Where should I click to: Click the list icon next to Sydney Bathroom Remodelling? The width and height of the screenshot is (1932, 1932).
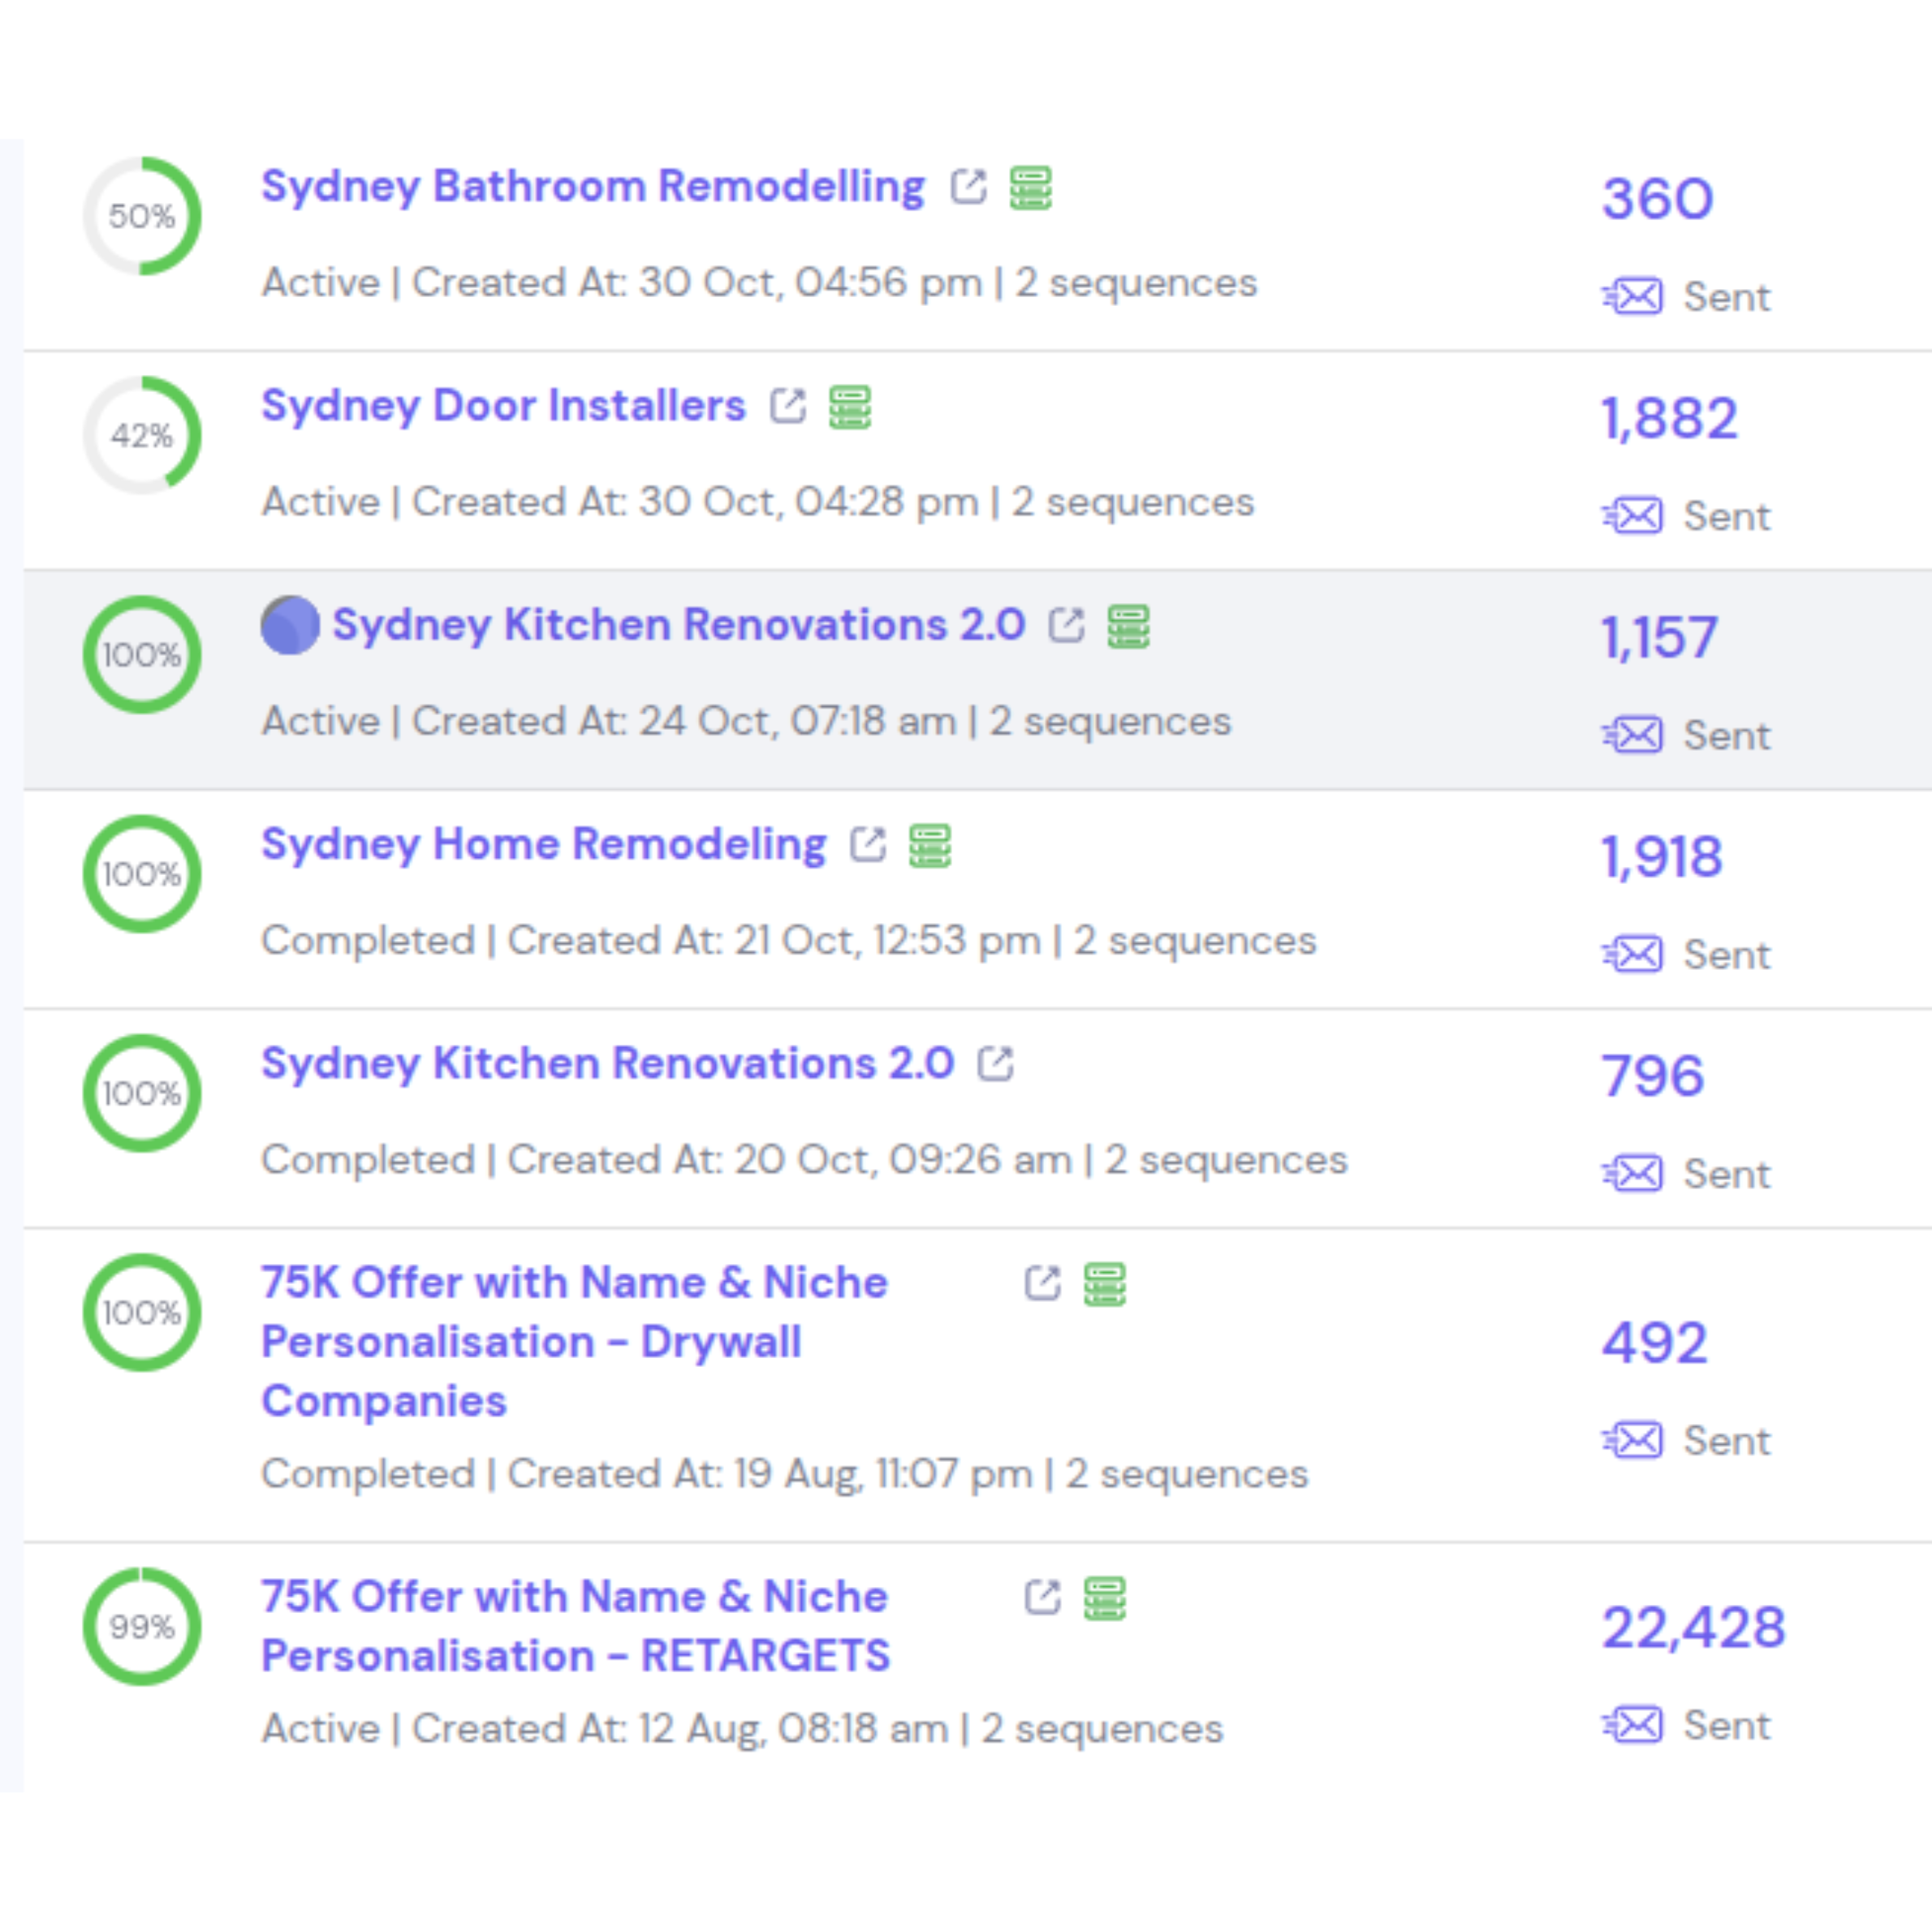pos(1033,186)
